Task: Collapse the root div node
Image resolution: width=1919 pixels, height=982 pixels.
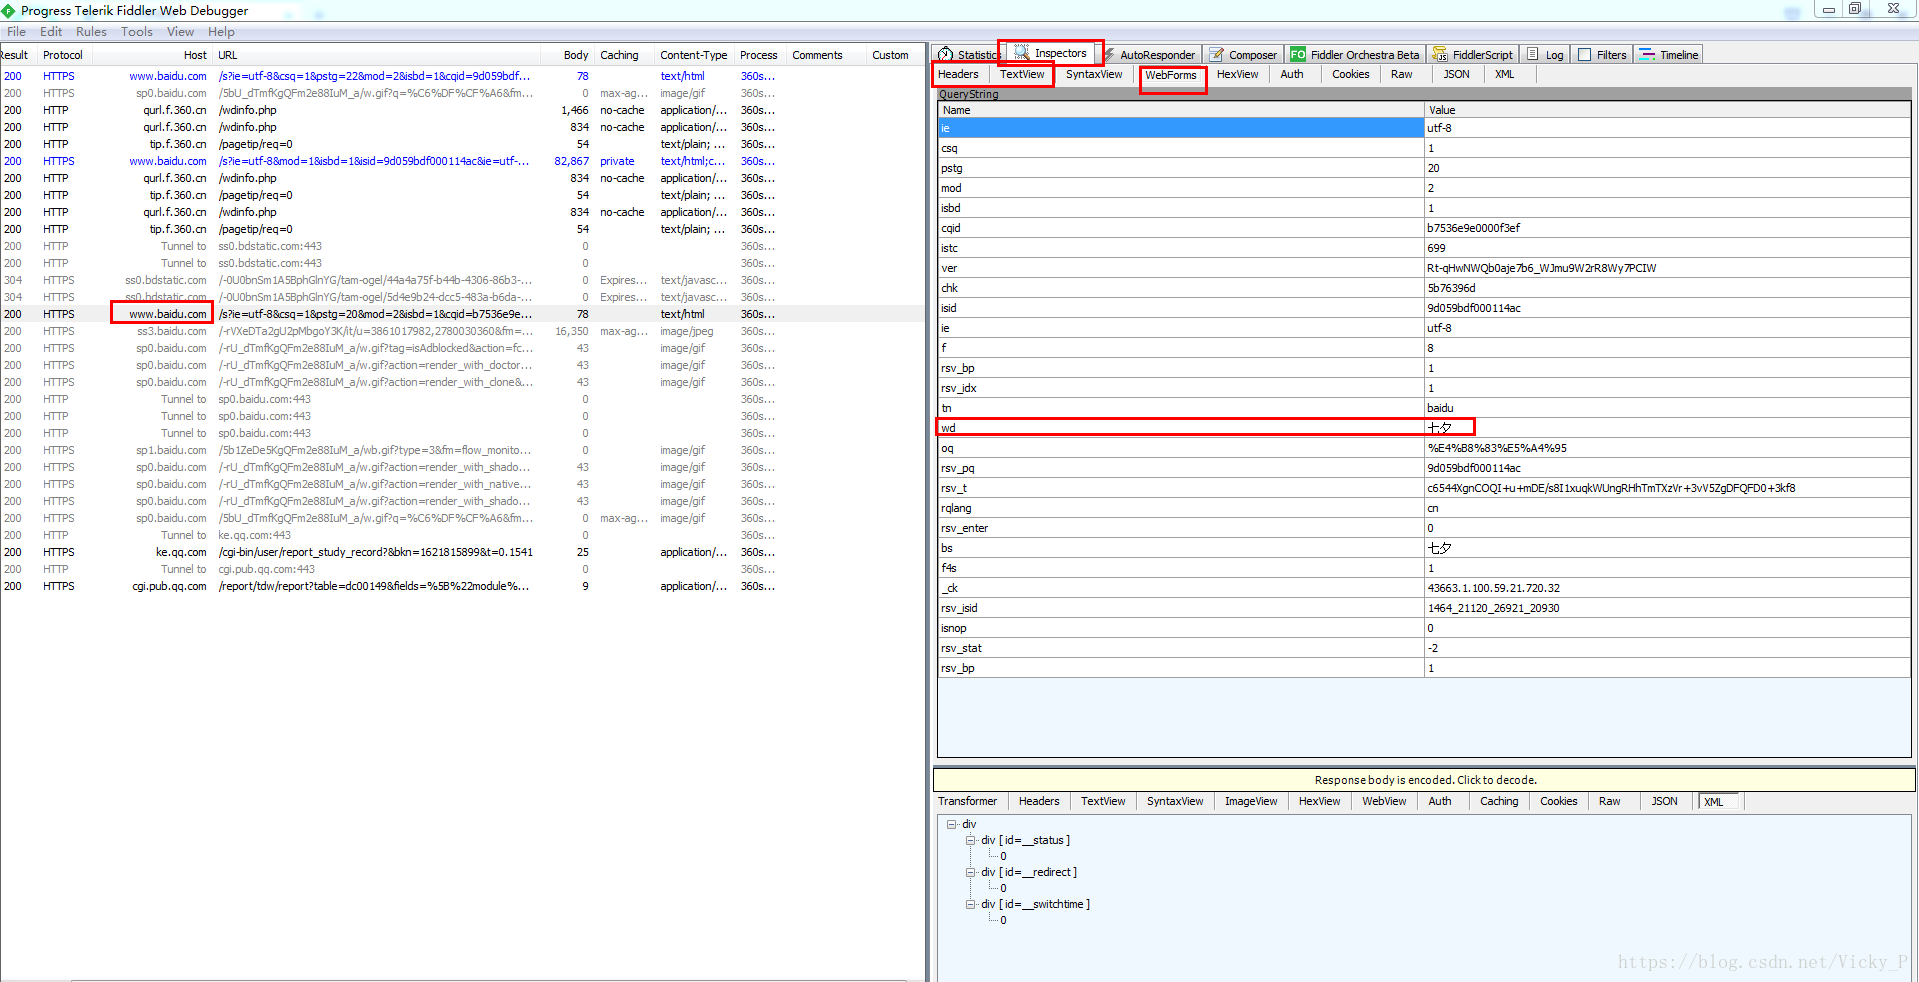Action: (952, 824)
